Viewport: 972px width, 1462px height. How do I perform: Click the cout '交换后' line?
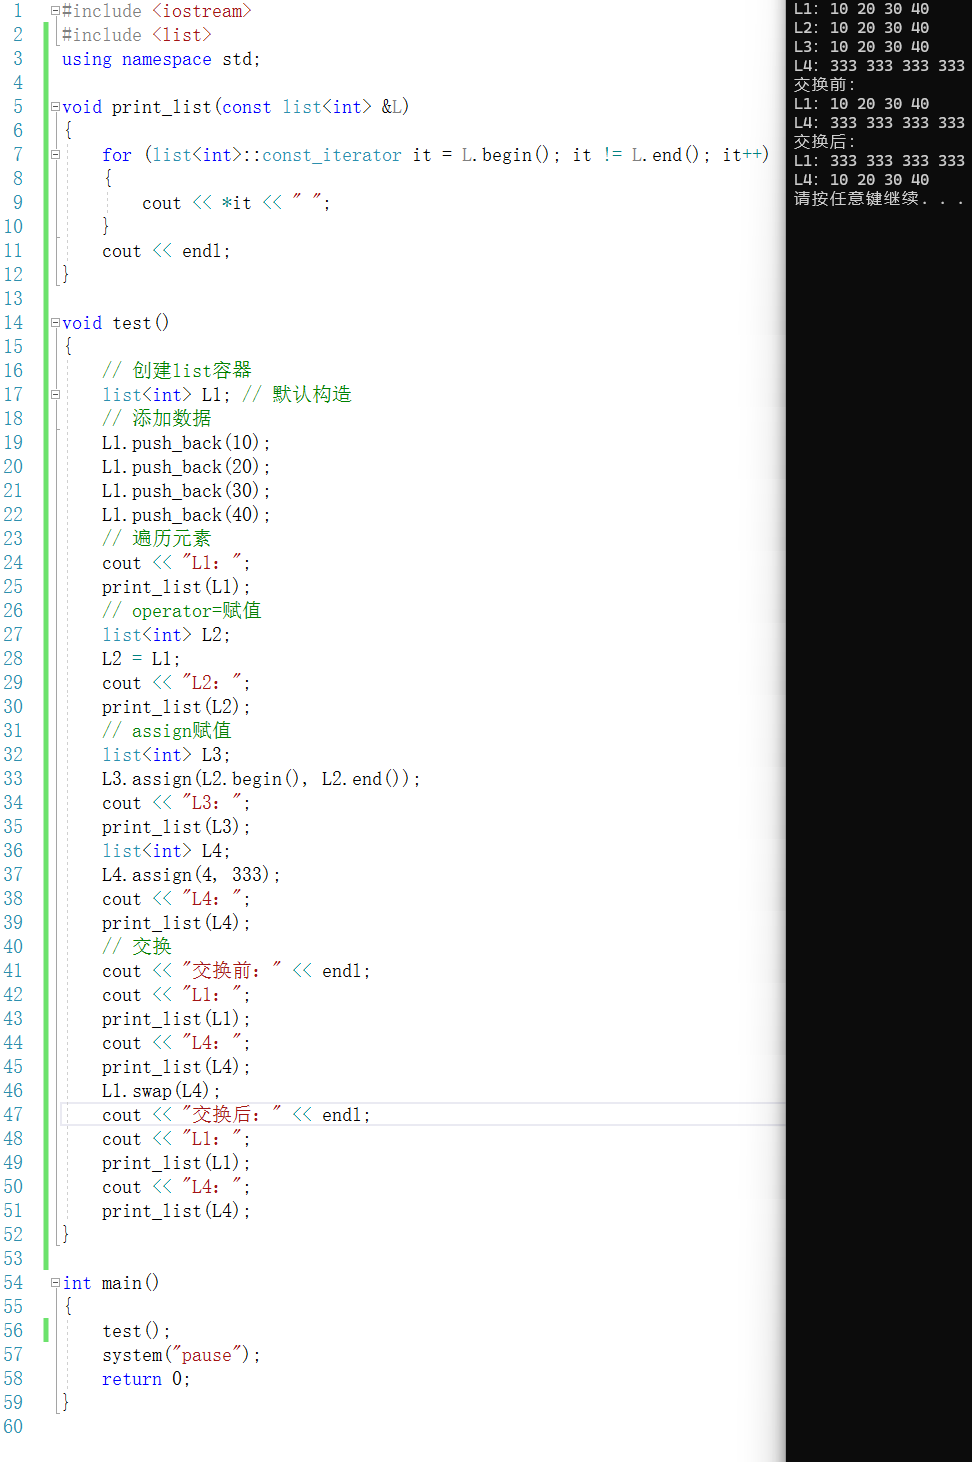pyautogui.click(x=236, y=1115)
